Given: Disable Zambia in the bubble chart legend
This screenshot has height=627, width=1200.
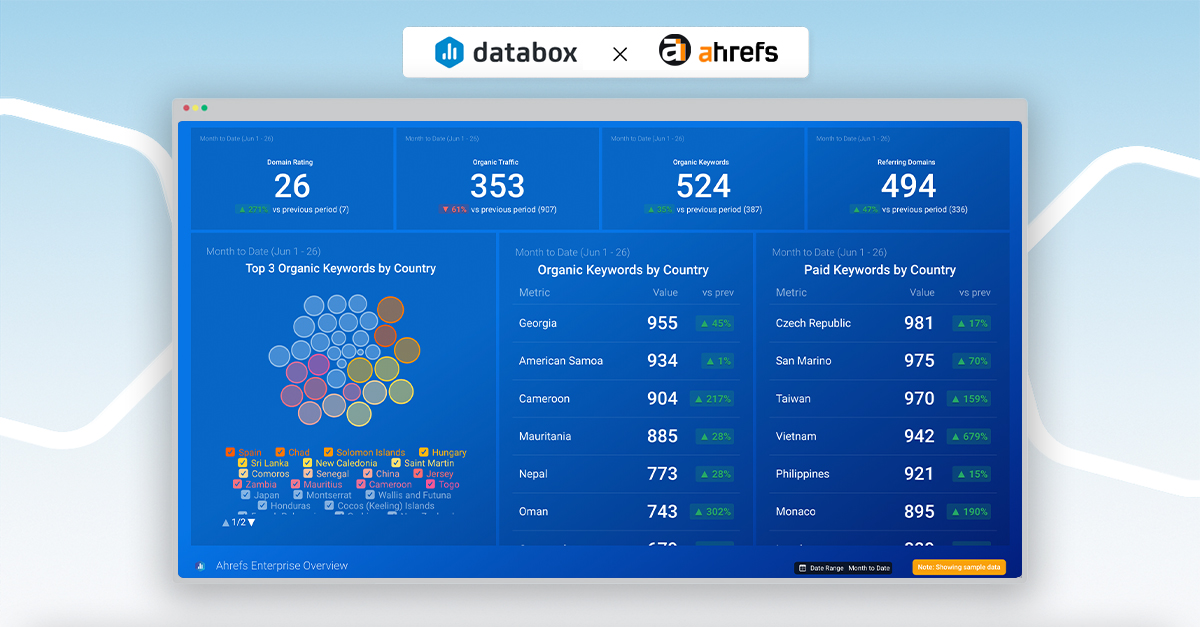Looking at the screenshot, I should point(237,484).
